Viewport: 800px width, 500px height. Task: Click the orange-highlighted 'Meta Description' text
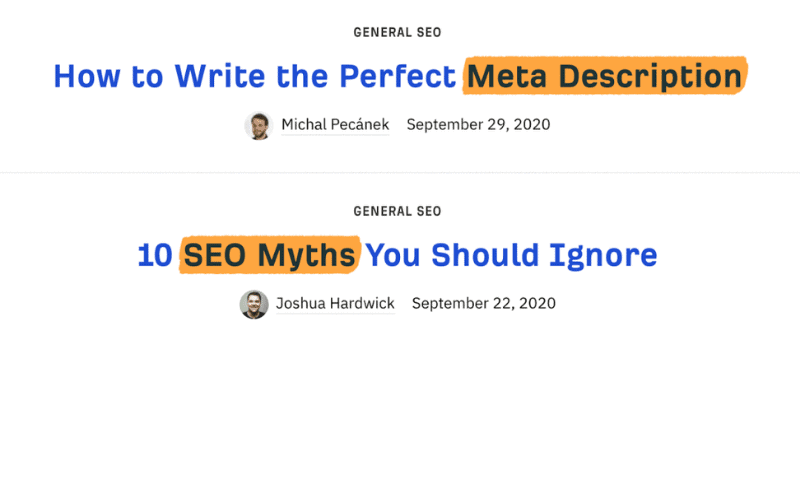coord(605,77)
